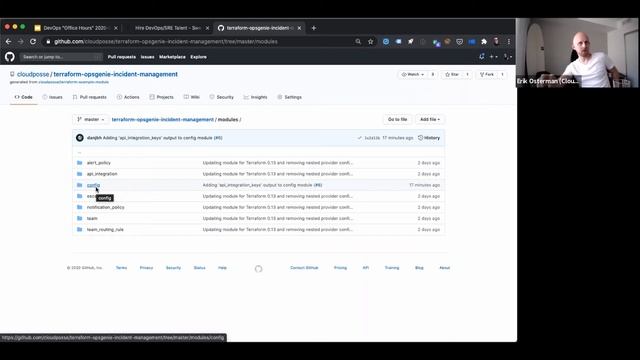The height and width of the screenshot is (360, 640).
Task: Open the Actions repository tab
Action: (x=128, y=97)
